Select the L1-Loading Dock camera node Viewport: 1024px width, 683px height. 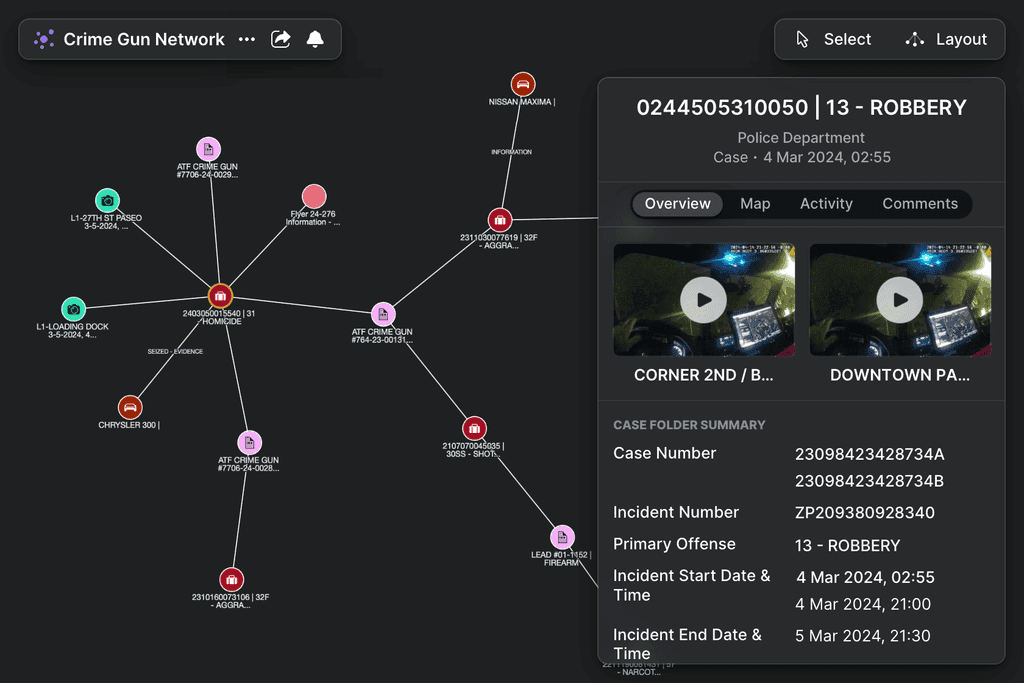73,309
